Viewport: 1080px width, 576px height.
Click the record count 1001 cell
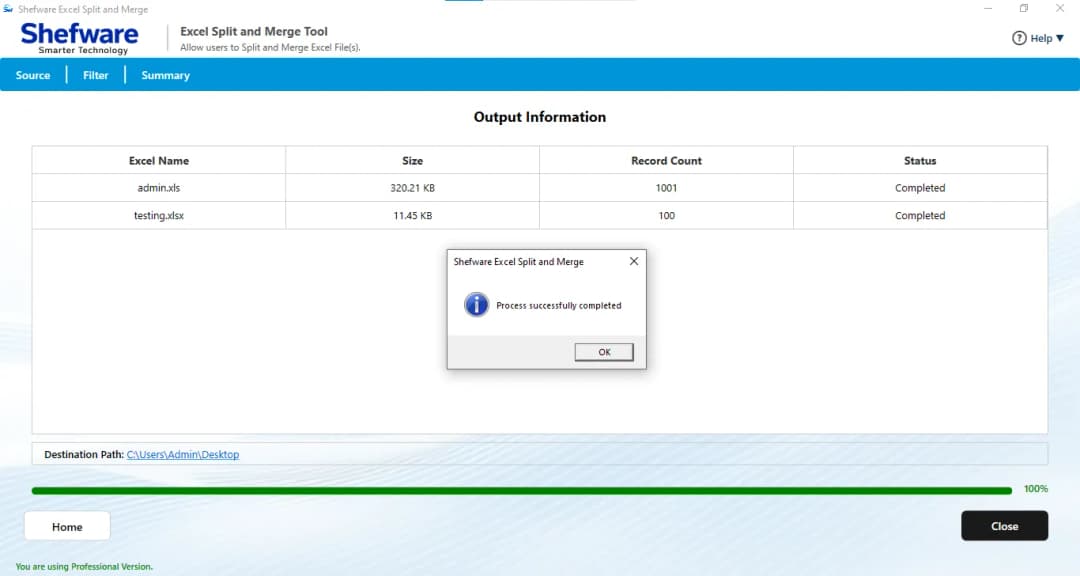(666, 187)
